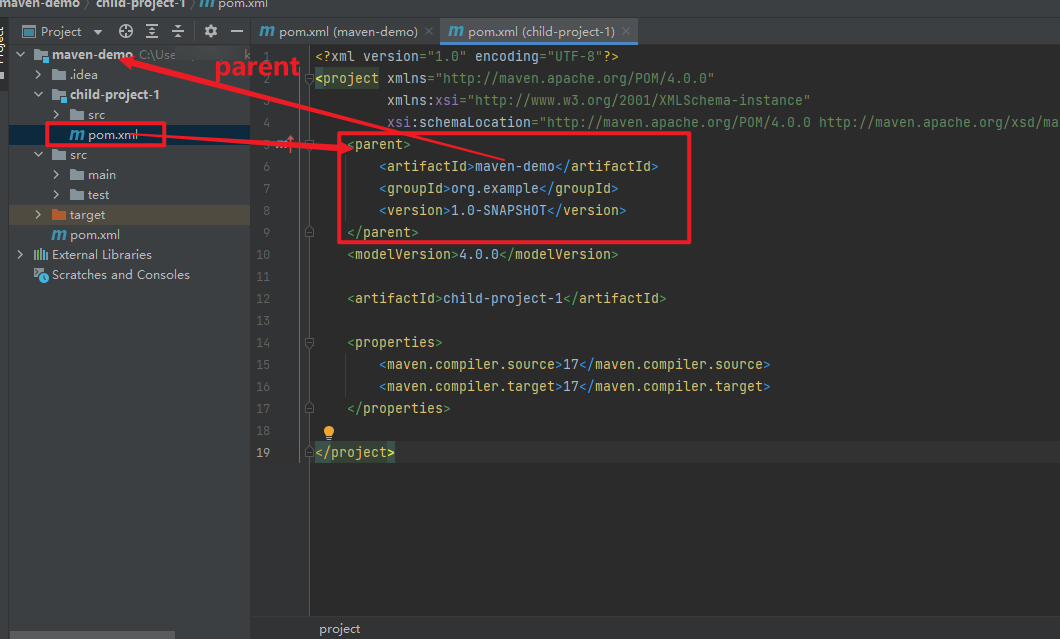1060x639 pixels.
Task: Click the closing </project> tag
Action: pyautogui.click(x=355, y=452)
